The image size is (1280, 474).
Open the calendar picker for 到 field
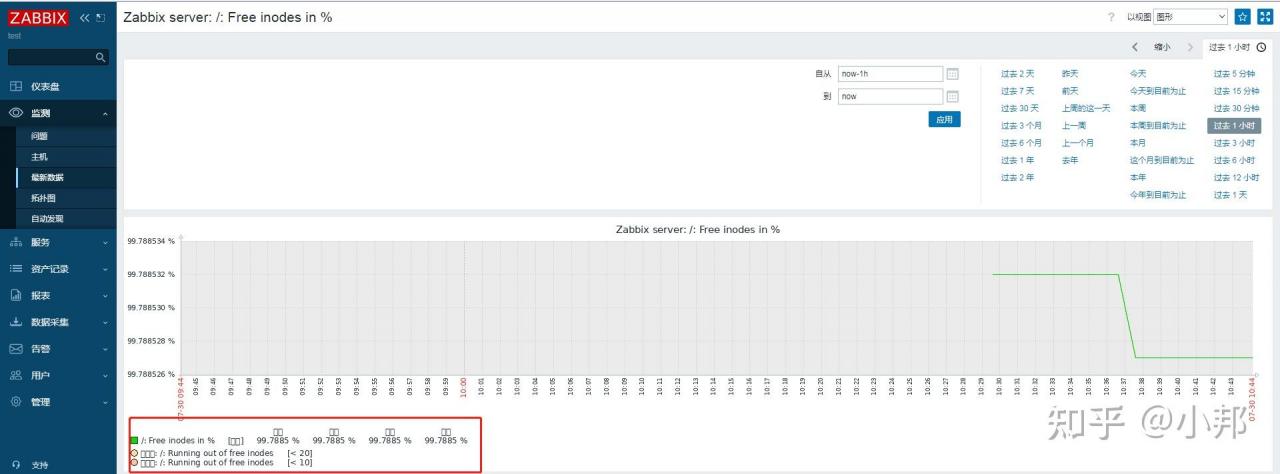tap(952, 97)
